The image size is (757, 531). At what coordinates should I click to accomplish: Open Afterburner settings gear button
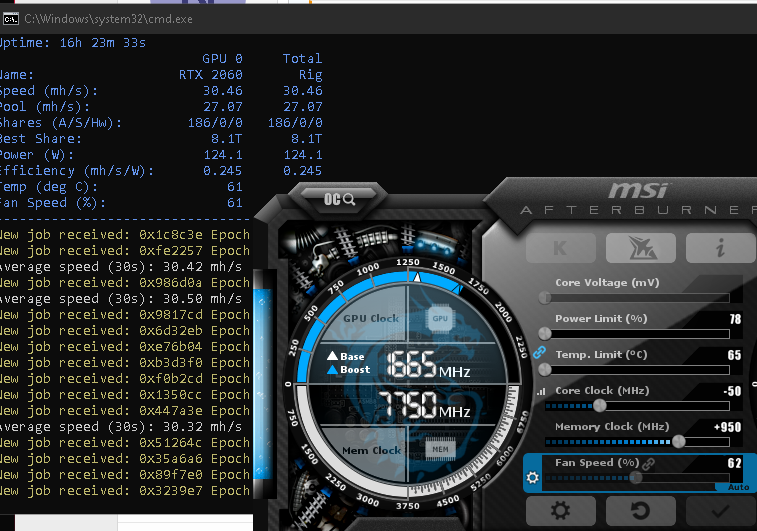pyautogui.click(x=560, y=510)
